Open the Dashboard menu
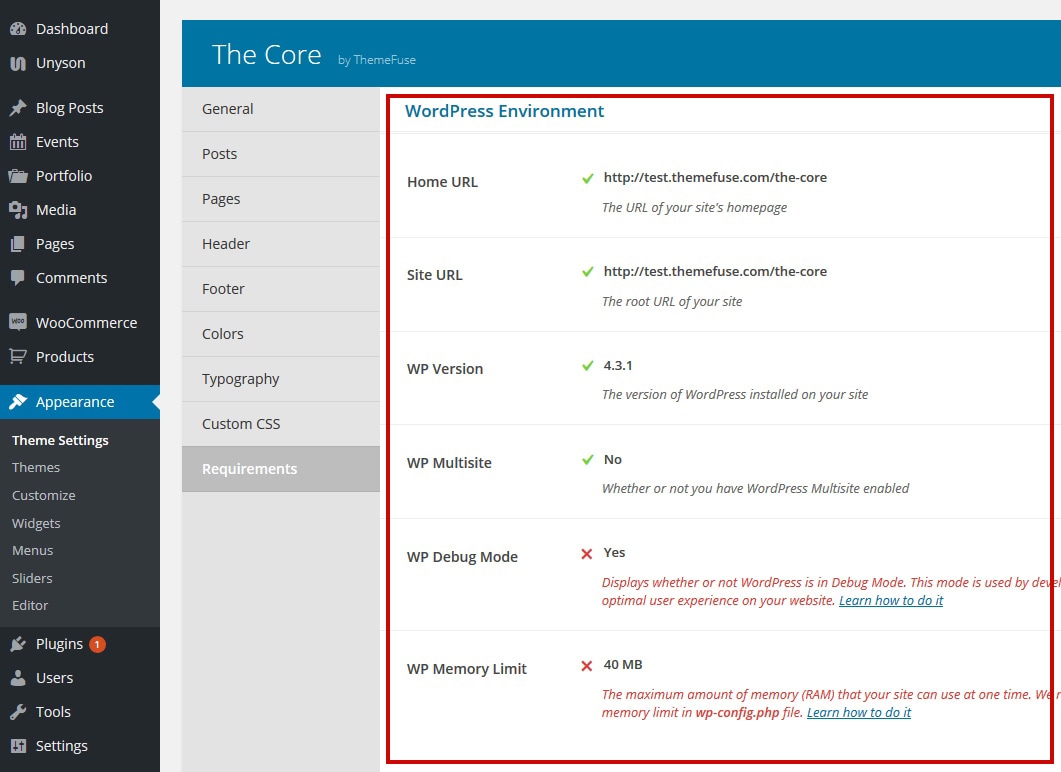Screen dimensions: 1061x772 [x=80, y=29]
